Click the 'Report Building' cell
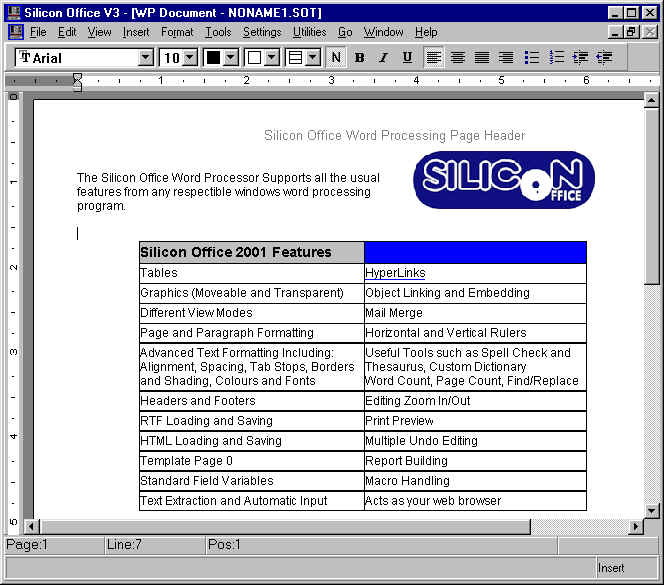Image resolution: width=664 pixels, height=585 pixels. 475,461
